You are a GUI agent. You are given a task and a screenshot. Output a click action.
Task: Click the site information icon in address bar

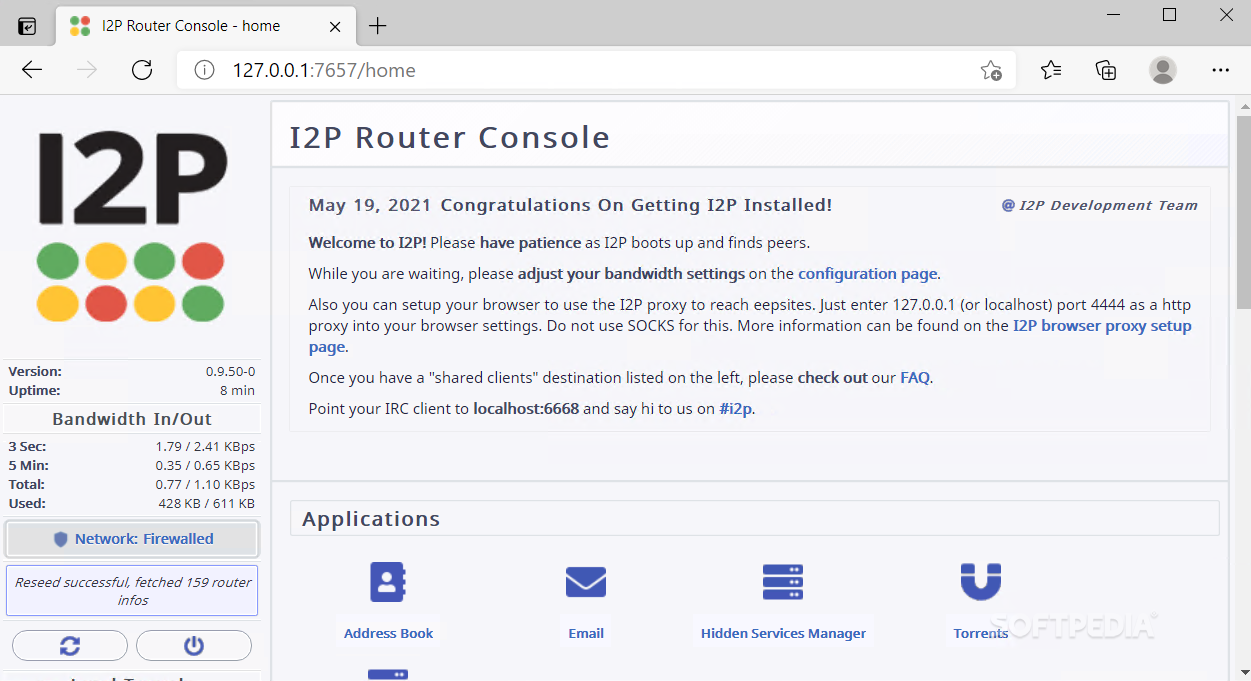click(204, 70)
